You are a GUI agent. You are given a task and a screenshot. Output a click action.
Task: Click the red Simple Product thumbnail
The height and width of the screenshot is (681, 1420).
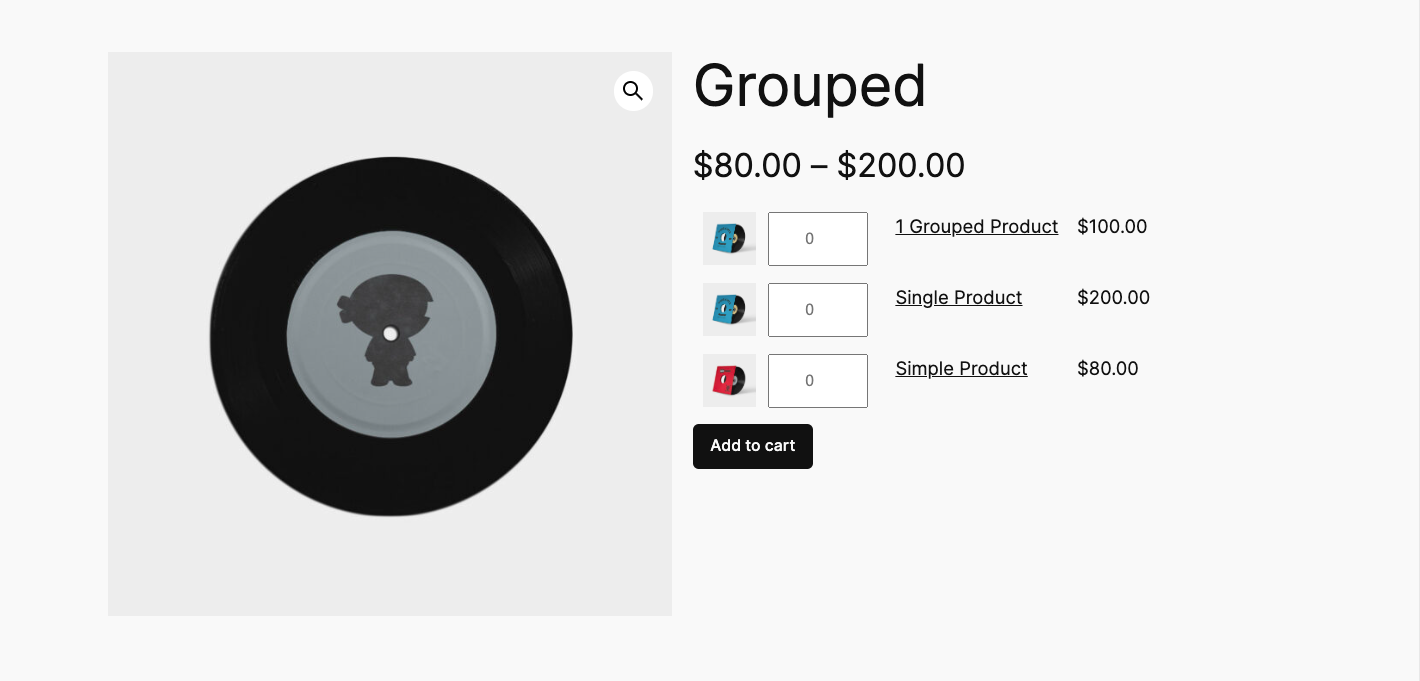[729, 380]
